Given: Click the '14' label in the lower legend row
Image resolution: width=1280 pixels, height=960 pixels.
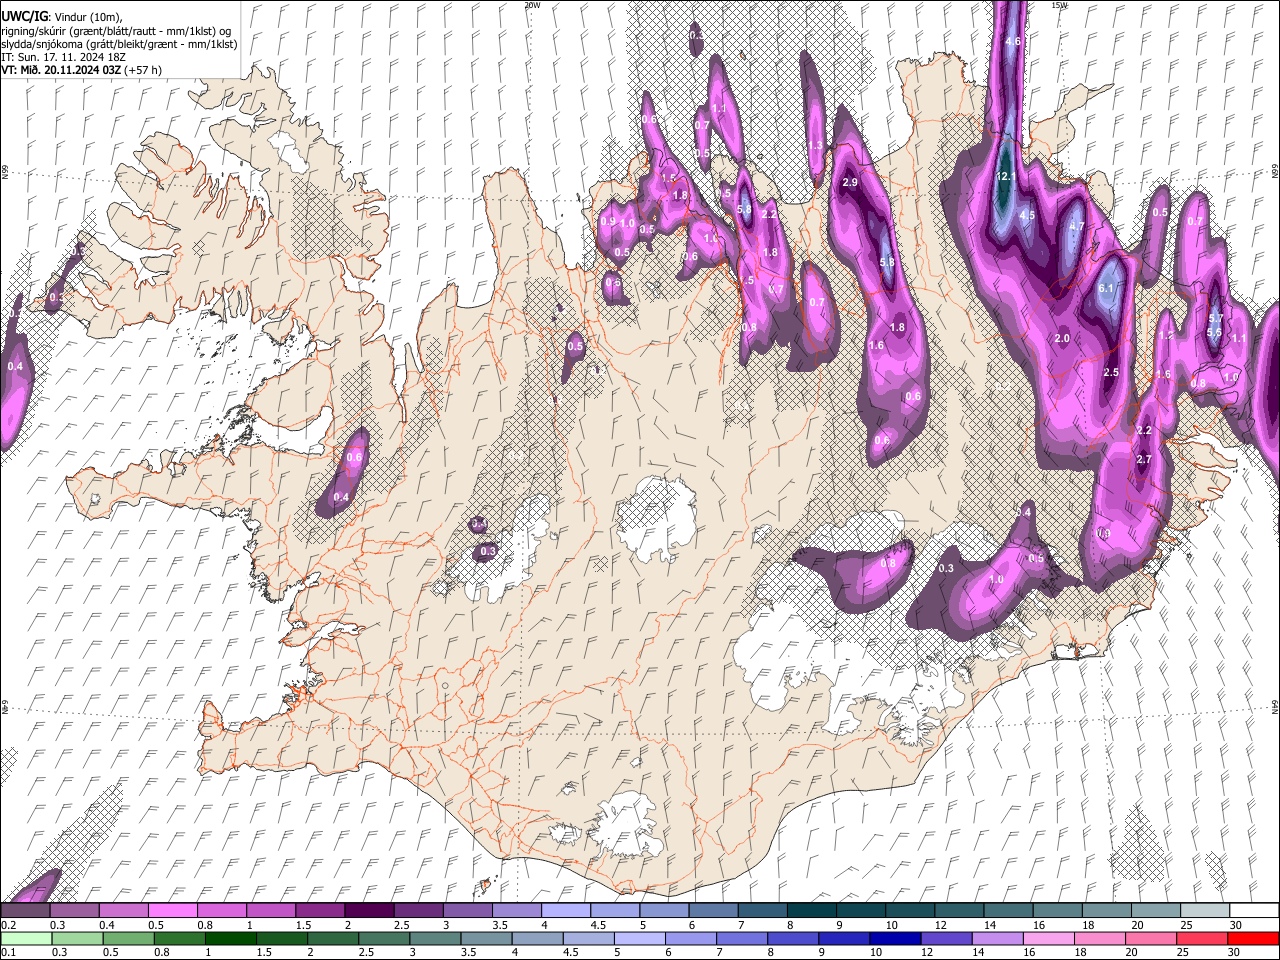Looking at the screenshot, I should click(980, 952).
